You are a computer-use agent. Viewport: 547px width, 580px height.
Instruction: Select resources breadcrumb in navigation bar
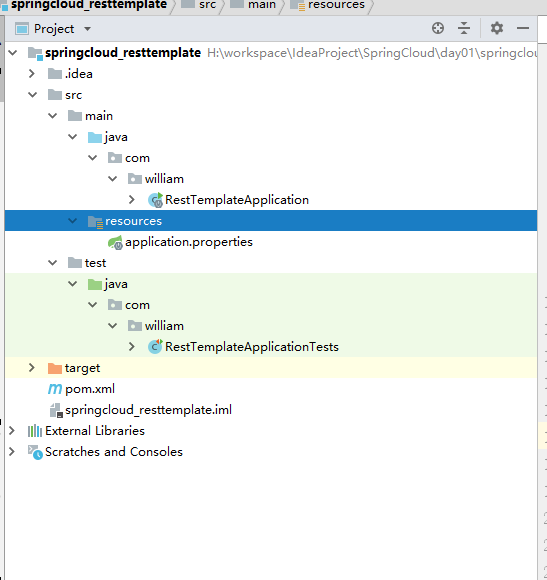point(336,5)
